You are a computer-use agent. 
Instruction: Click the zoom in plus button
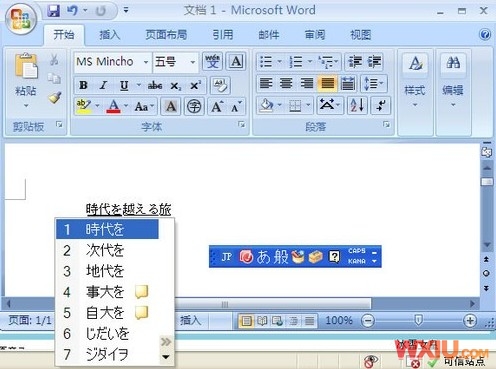[x=470, y=321]
